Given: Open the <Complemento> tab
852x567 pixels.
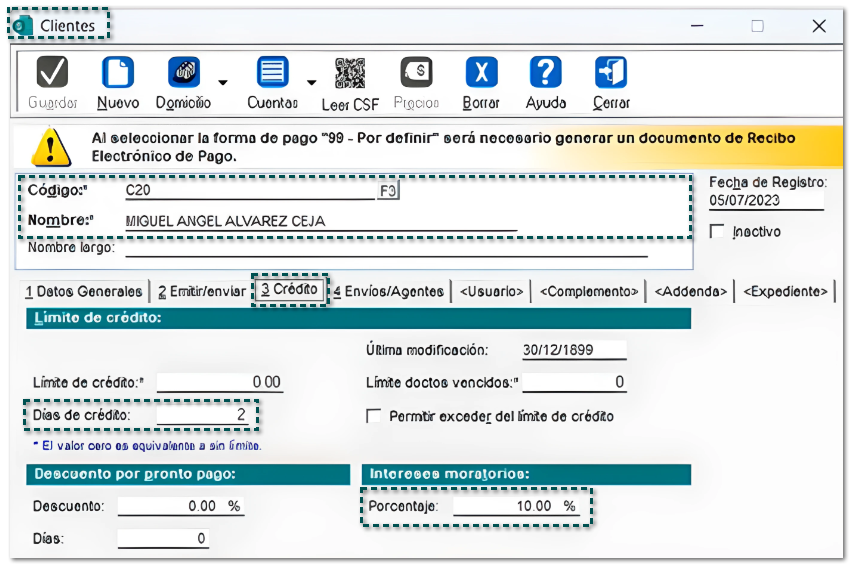Looking at the screenshot, I should [588, 291].
